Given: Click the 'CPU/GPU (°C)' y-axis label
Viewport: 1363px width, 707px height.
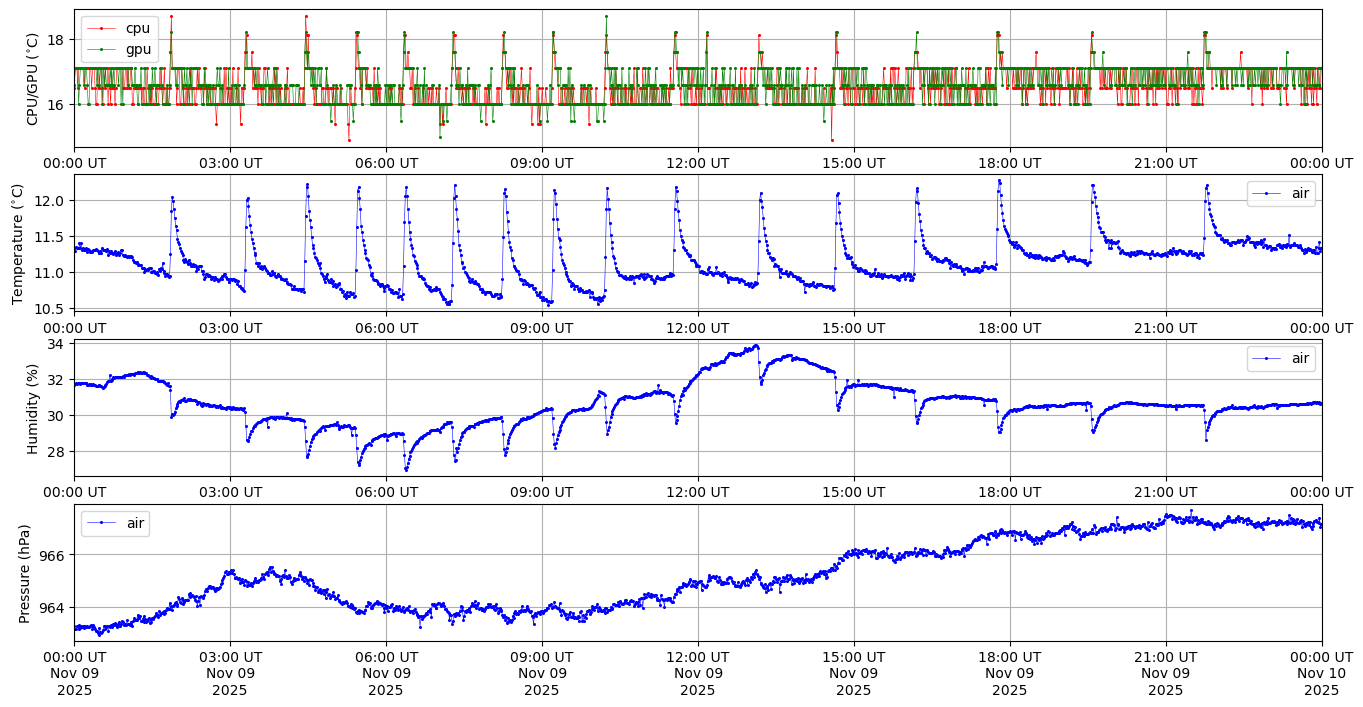Looking at the screenshot, I should point(32,79).
